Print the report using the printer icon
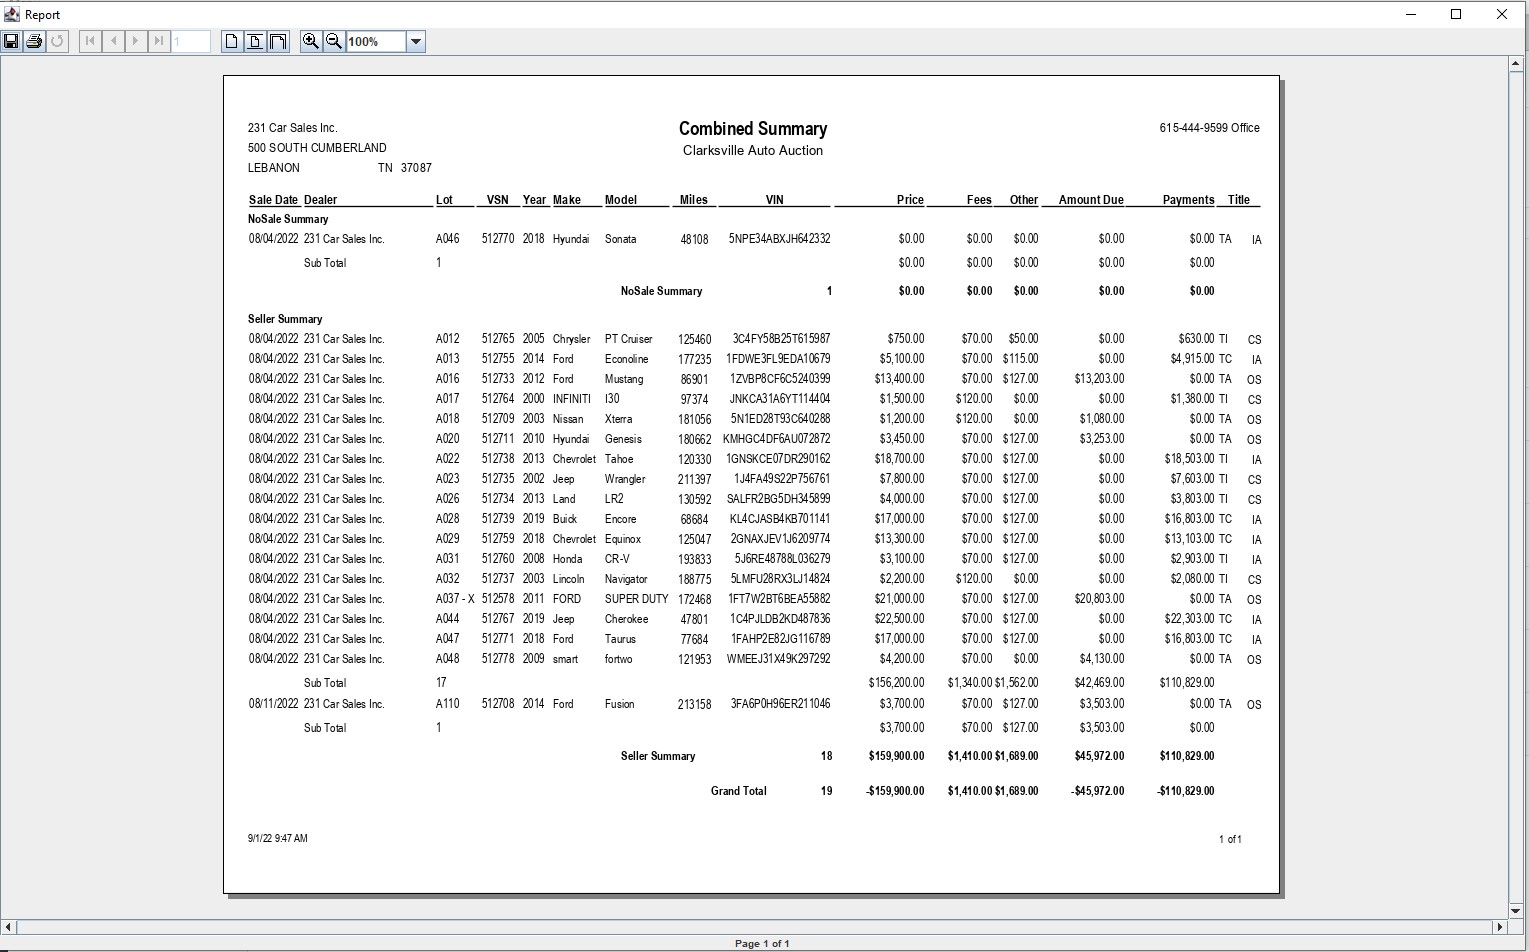This screenshot has height=952, width=1529. pos(34,41)
